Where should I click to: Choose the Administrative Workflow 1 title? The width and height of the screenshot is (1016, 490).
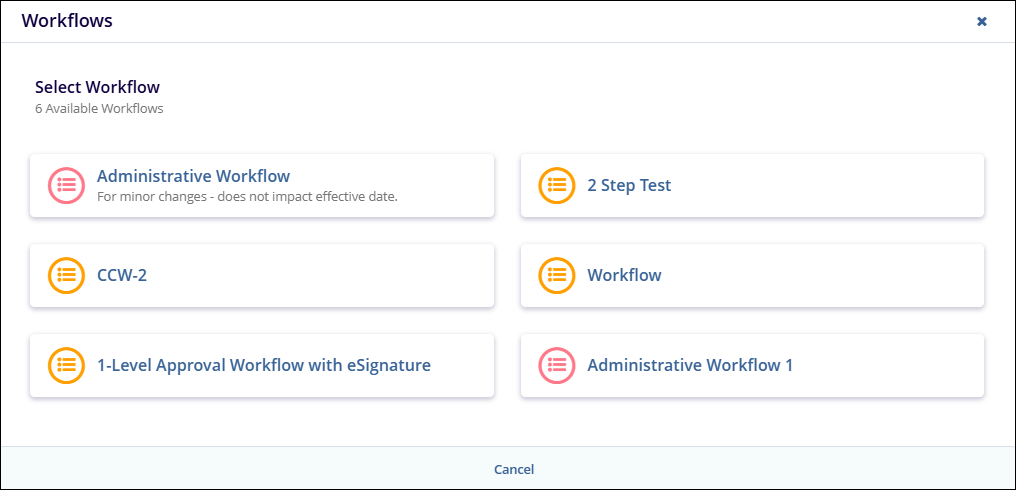pyautogui.click(x=690, y=365)
